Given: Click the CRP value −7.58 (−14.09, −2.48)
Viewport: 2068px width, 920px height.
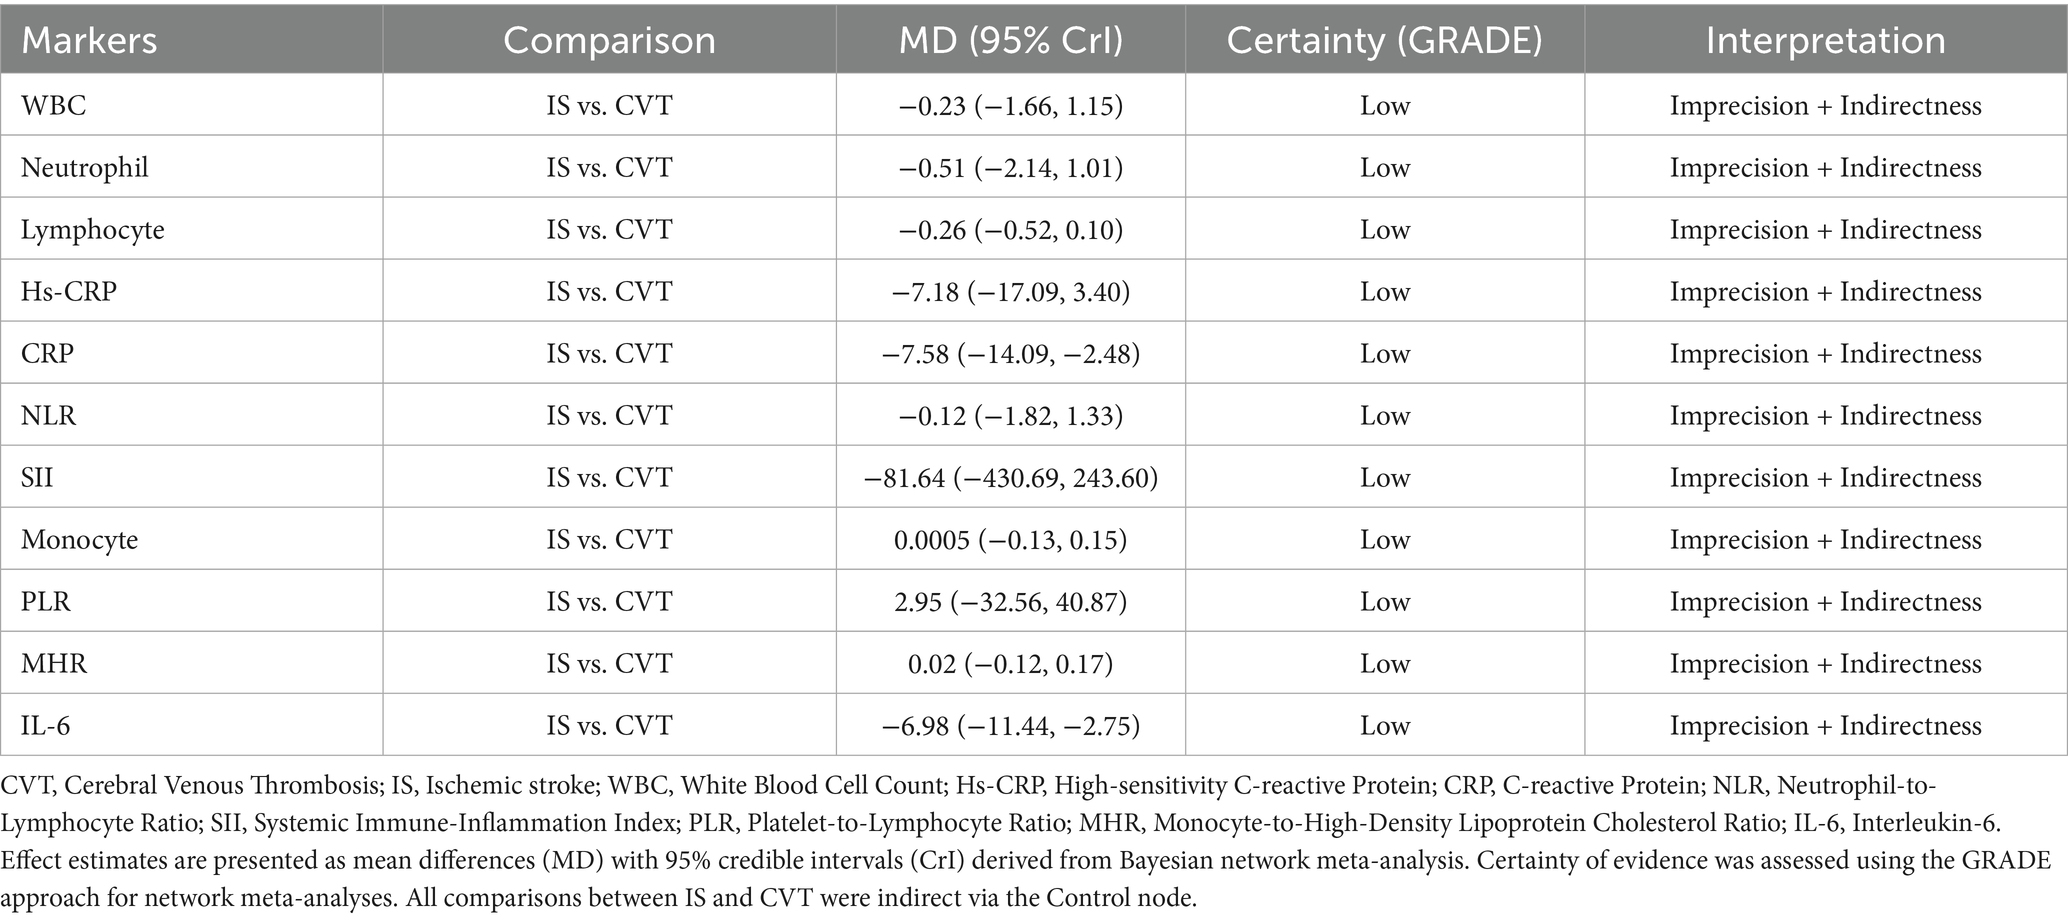Looking at the screenshot, I should tap(1010, 353).
